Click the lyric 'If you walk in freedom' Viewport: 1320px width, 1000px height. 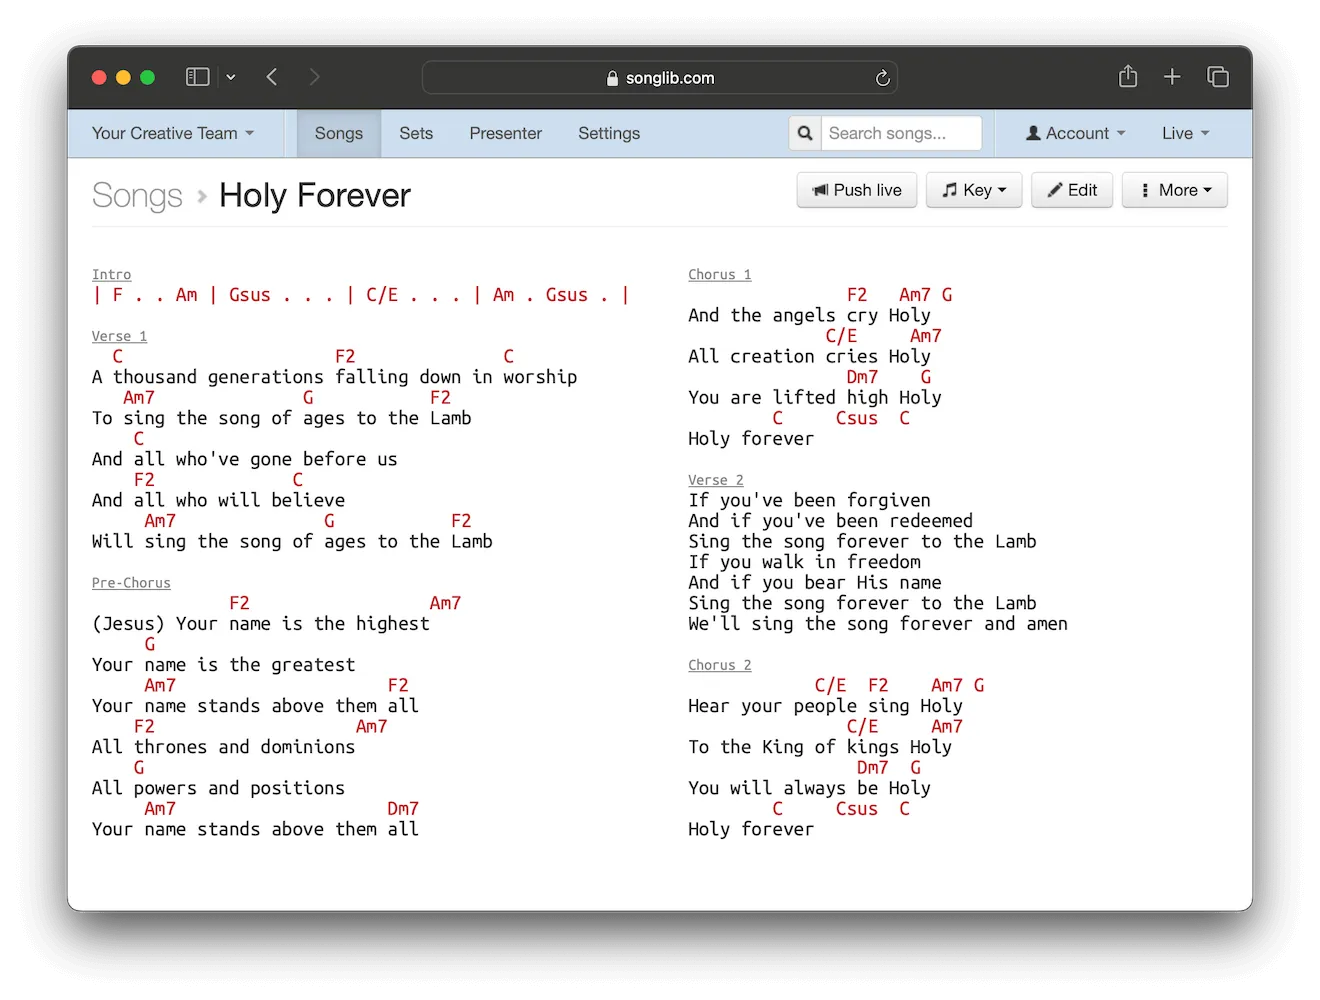point(804,562)
